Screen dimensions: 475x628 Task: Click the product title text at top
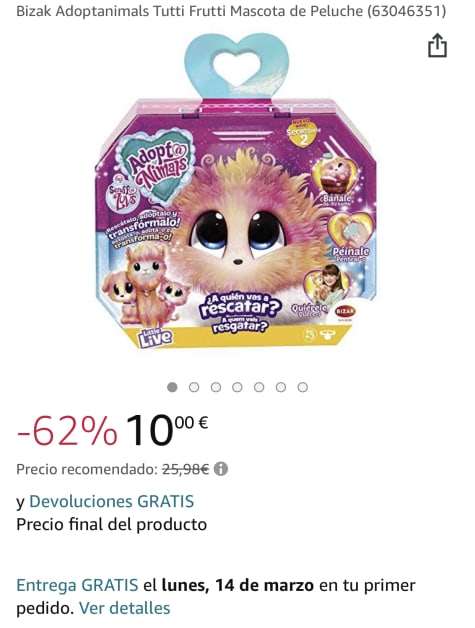tap(231, 11)
